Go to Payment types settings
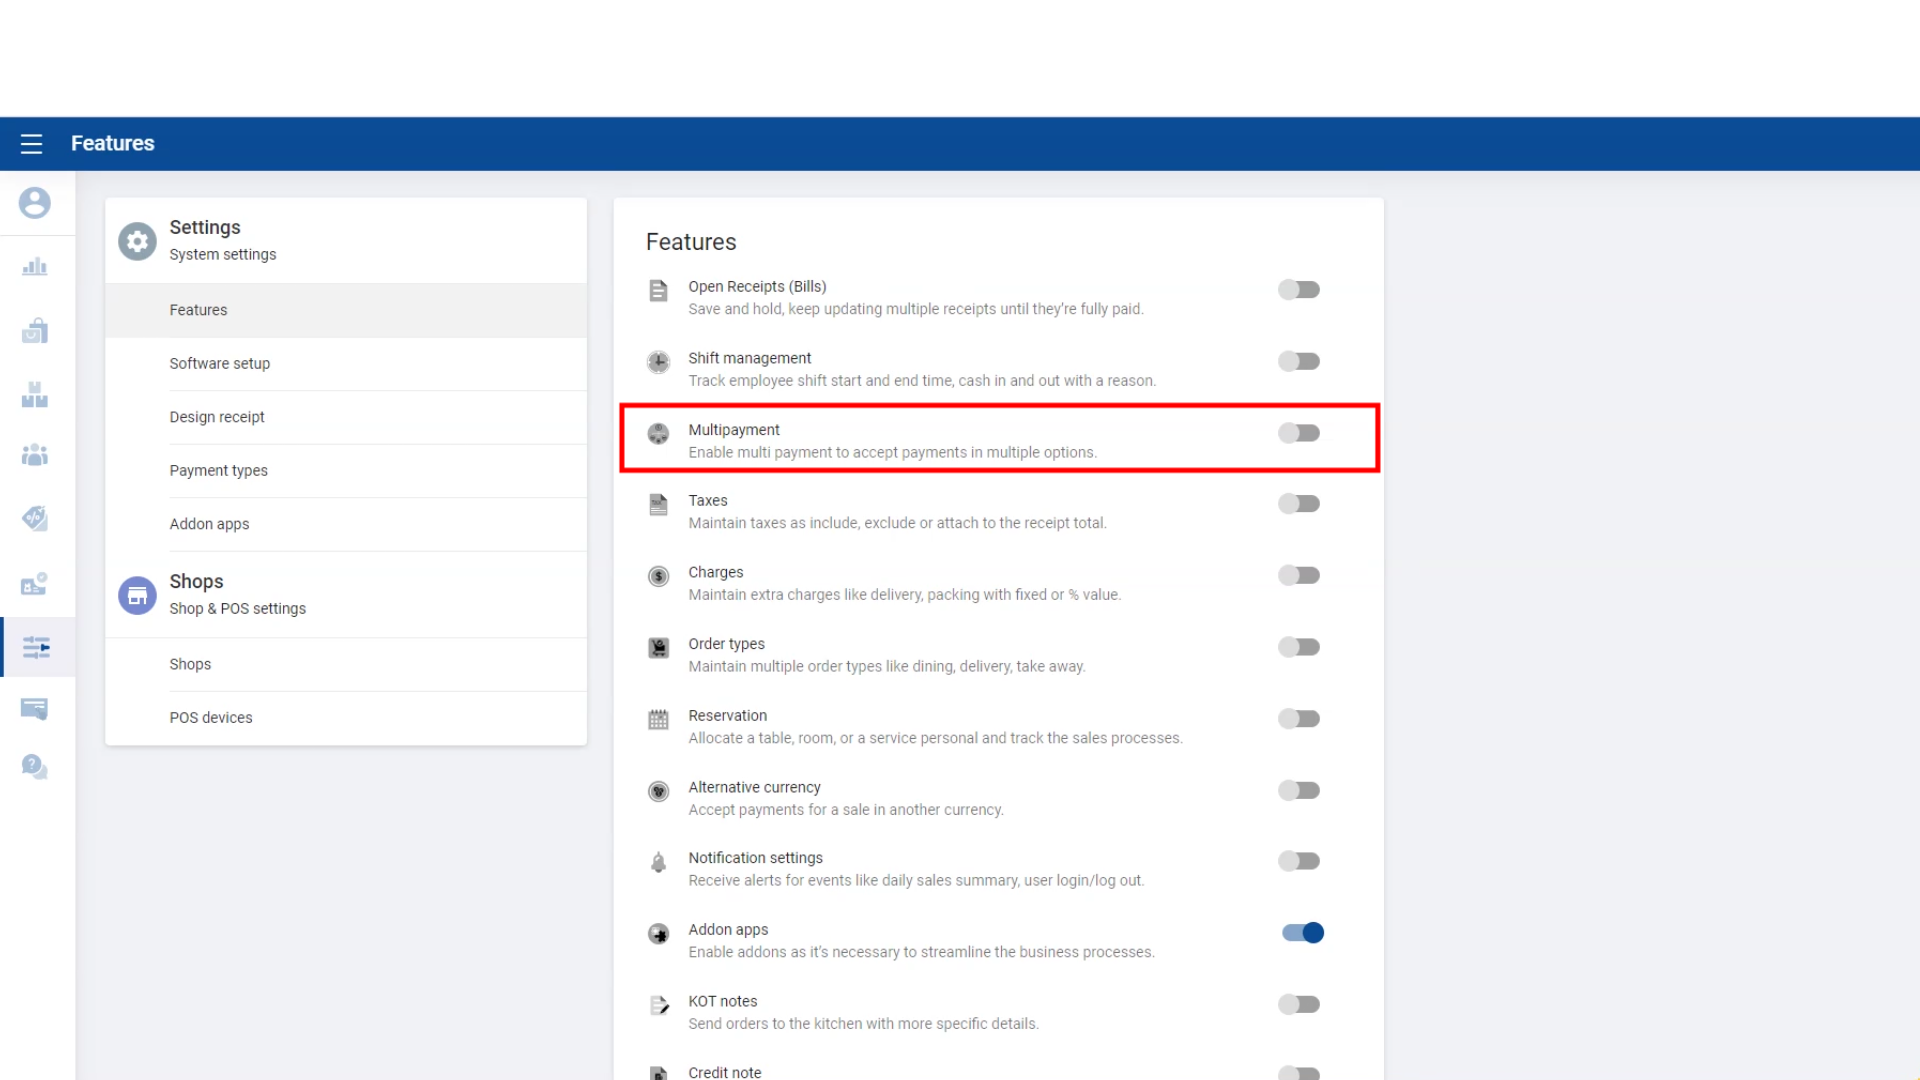The height and width of the screenshot is (1080, 1920). click(x=218, y=471)
